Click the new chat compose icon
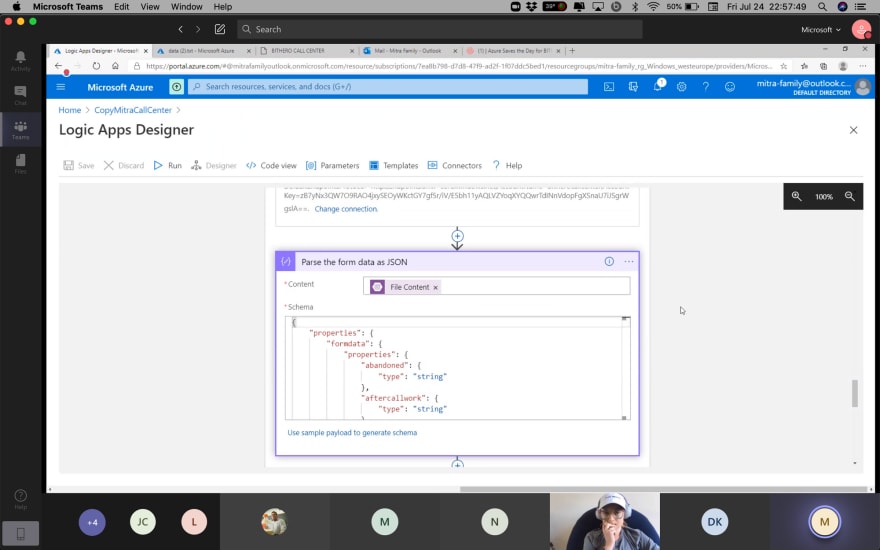Viewport: 880px width, 550px height. pos(220,29)
